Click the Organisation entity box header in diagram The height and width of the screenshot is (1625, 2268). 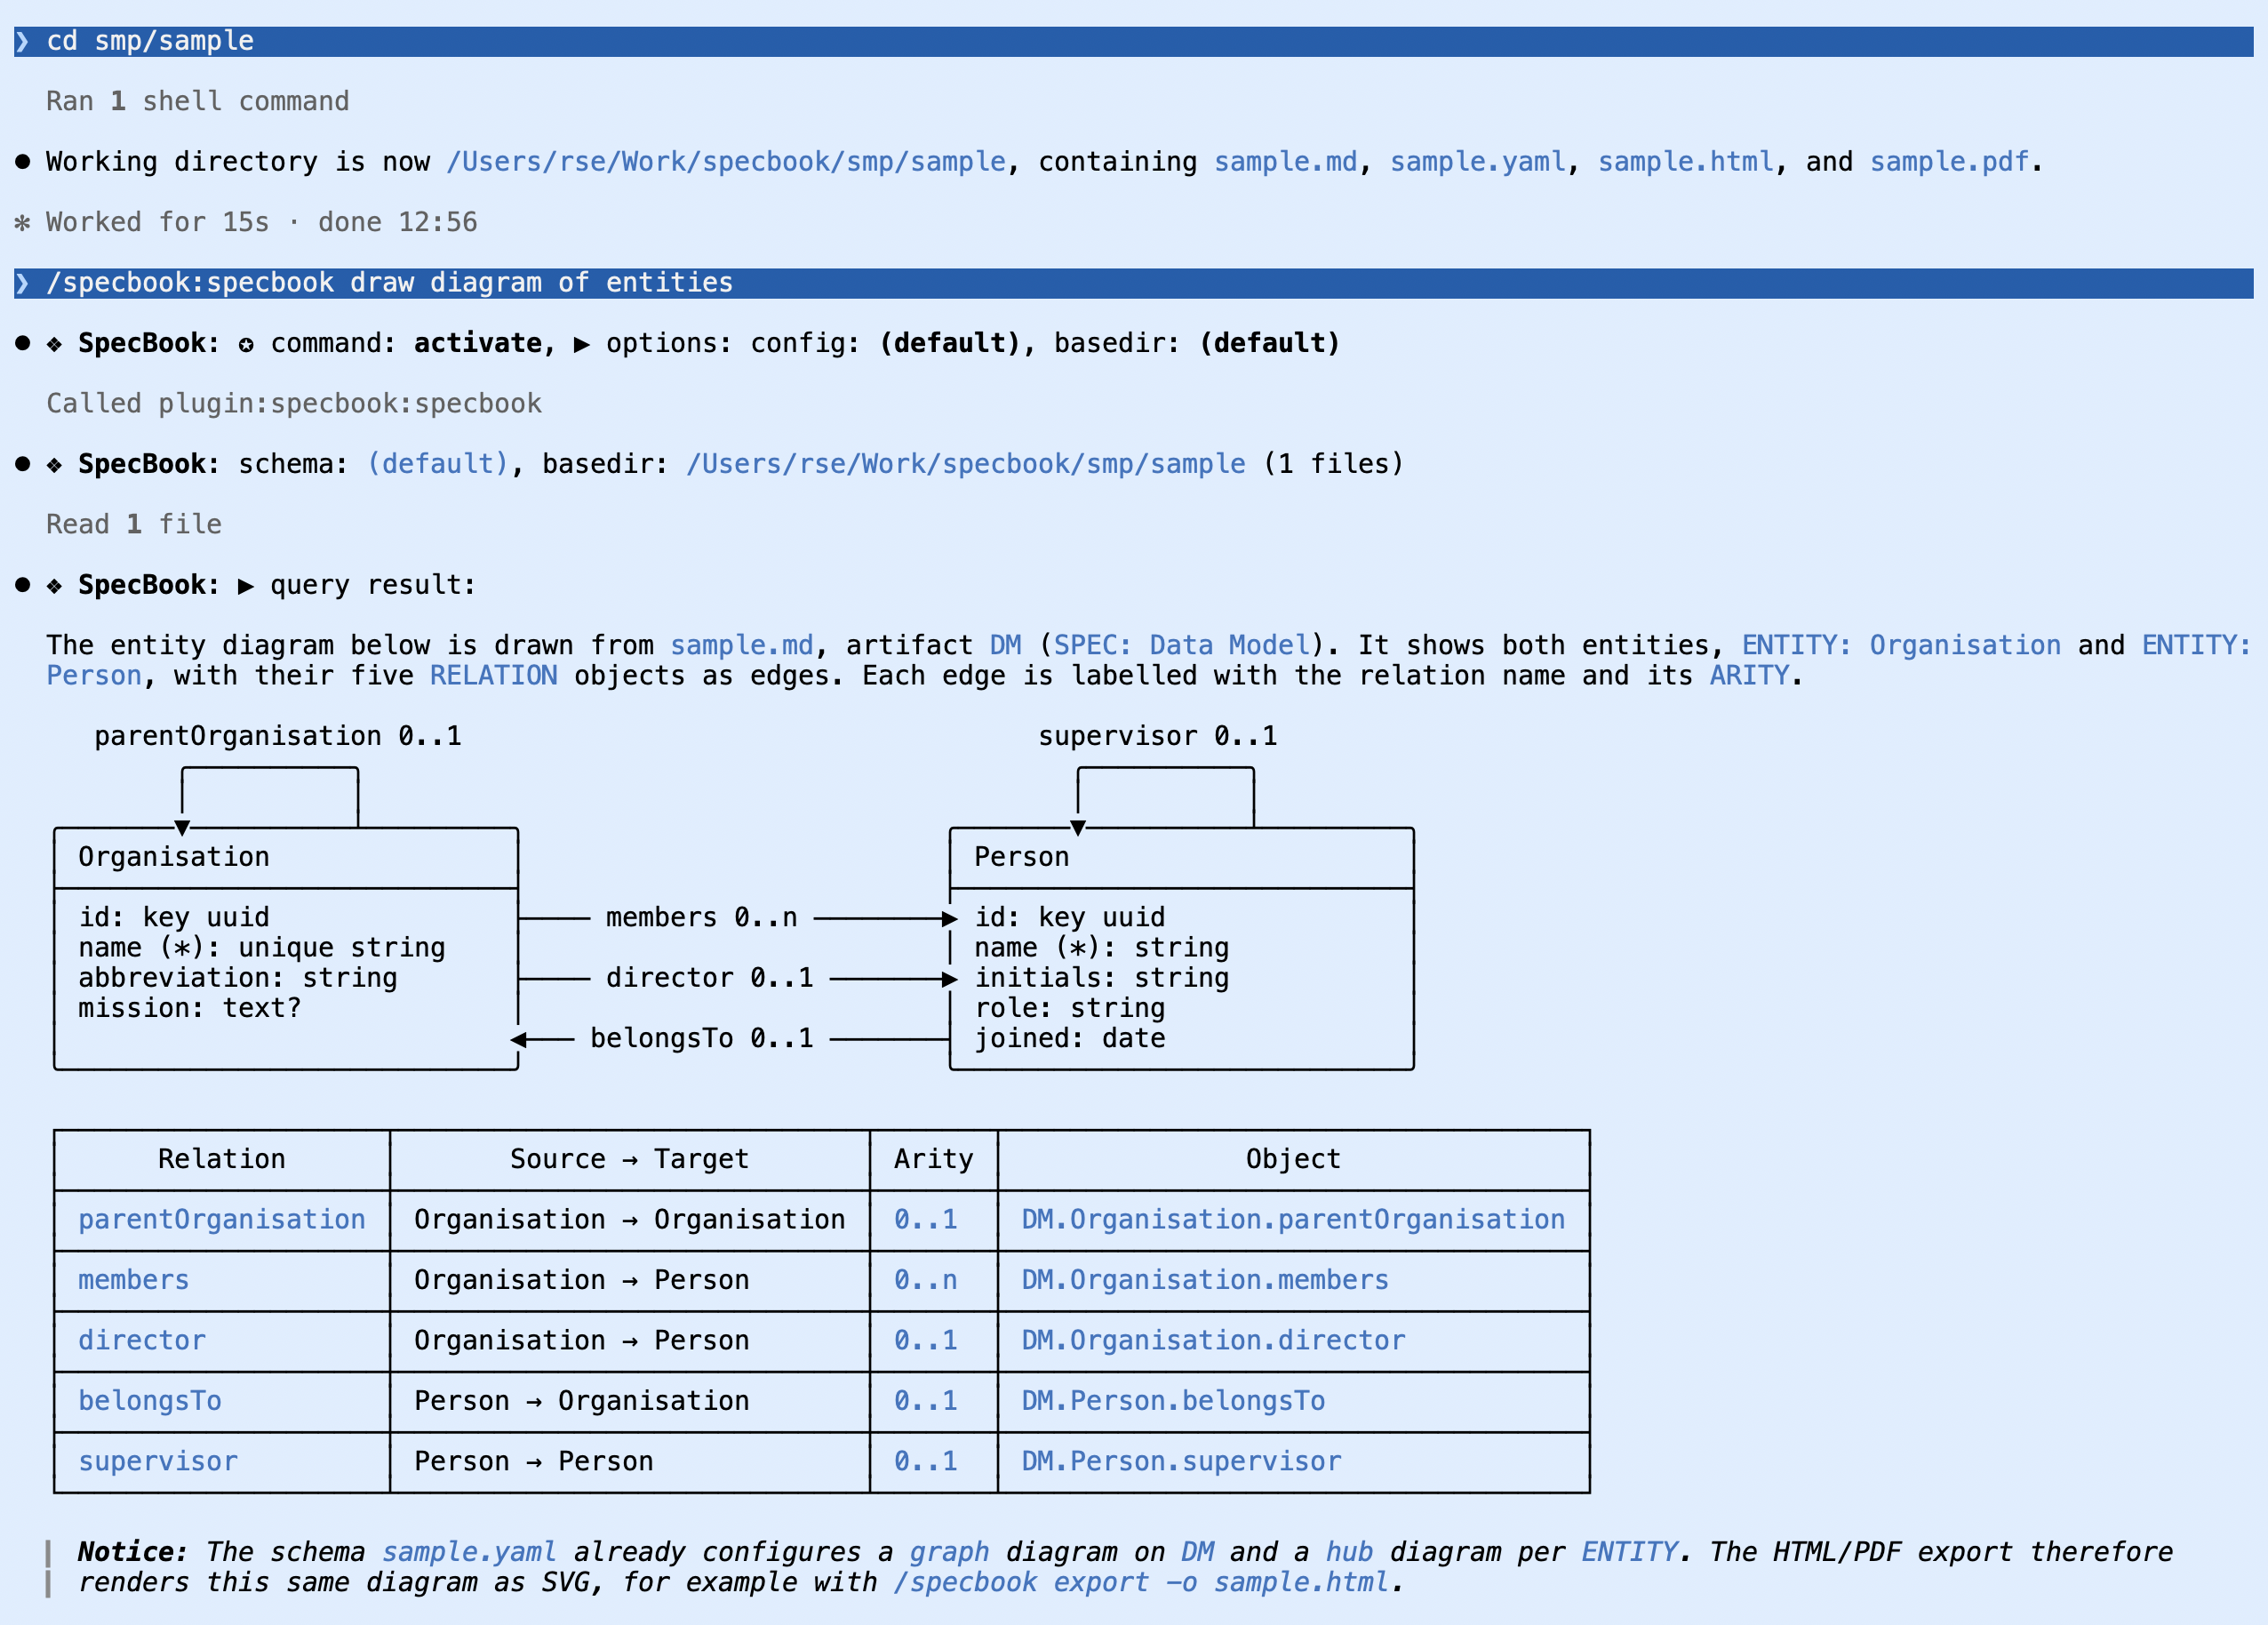point(286,858)
